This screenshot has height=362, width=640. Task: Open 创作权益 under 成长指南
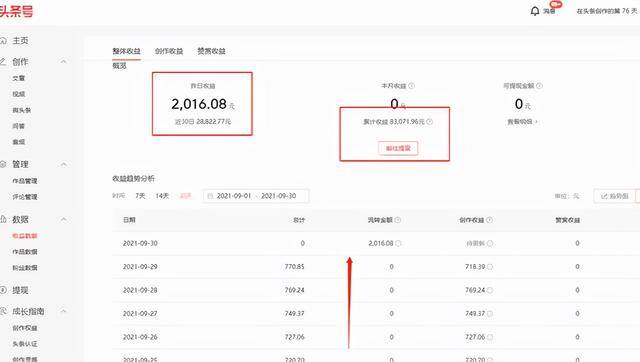[25, 328]
